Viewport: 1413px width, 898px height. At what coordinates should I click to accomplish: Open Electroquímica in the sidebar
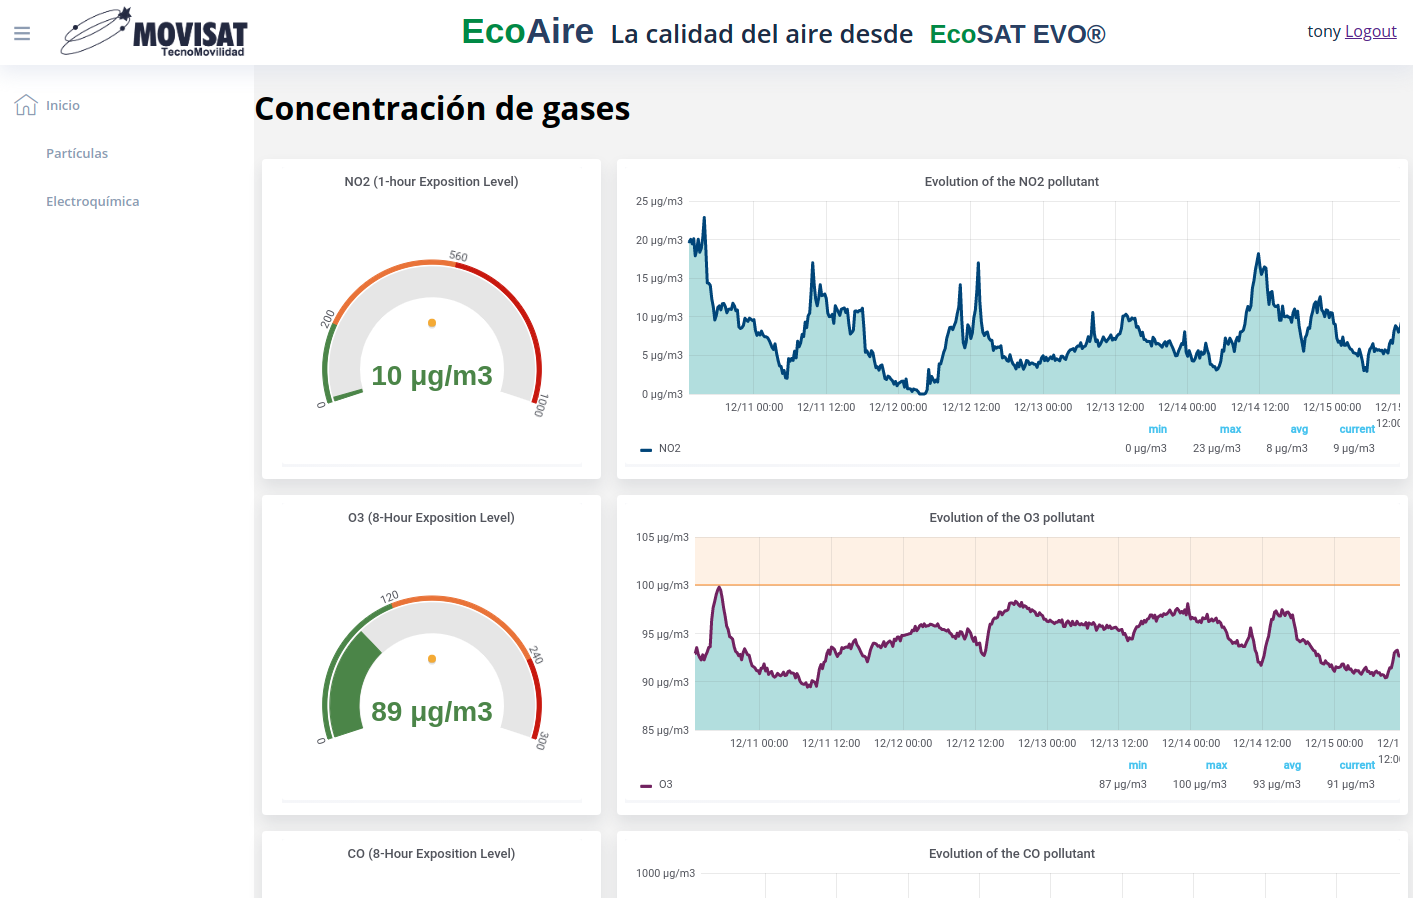click(x=92, y=201)
